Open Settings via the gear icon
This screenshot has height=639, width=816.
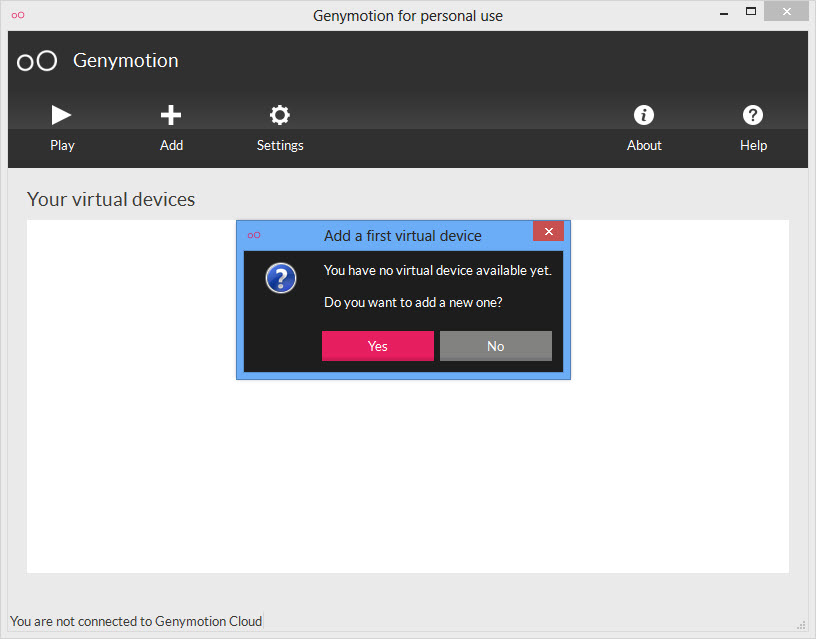279,115
